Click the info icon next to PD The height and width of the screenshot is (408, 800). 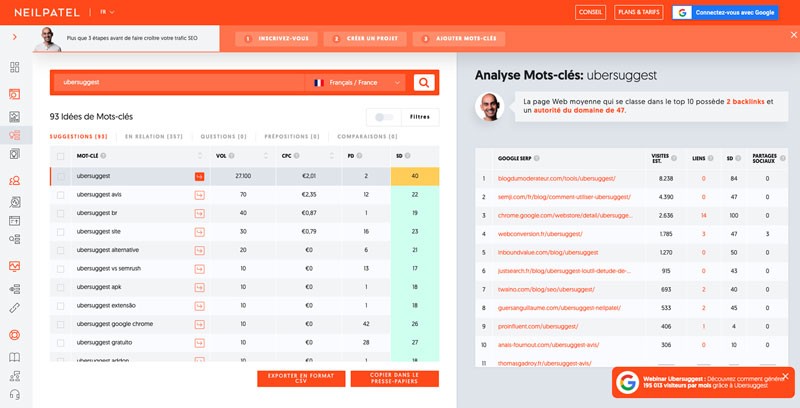[359, 156]
